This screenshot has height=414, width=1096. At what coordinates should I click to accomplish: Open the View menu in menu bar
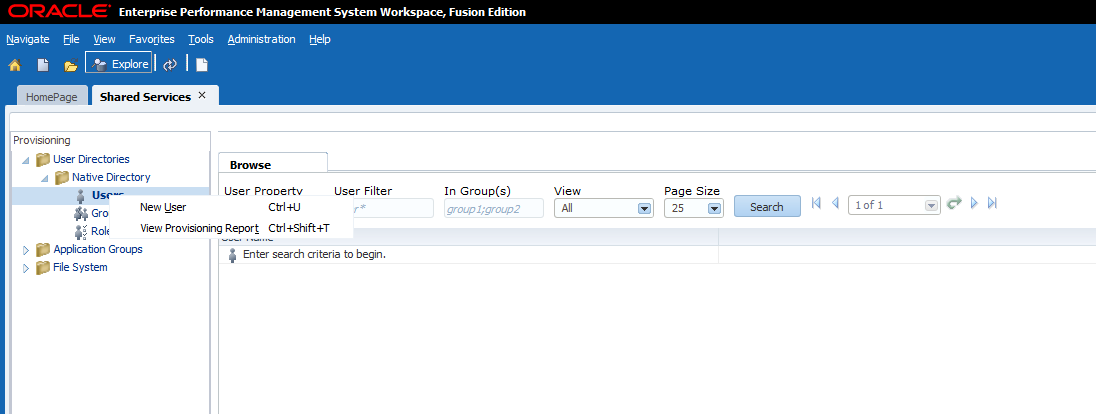click(x=104, y=39)
